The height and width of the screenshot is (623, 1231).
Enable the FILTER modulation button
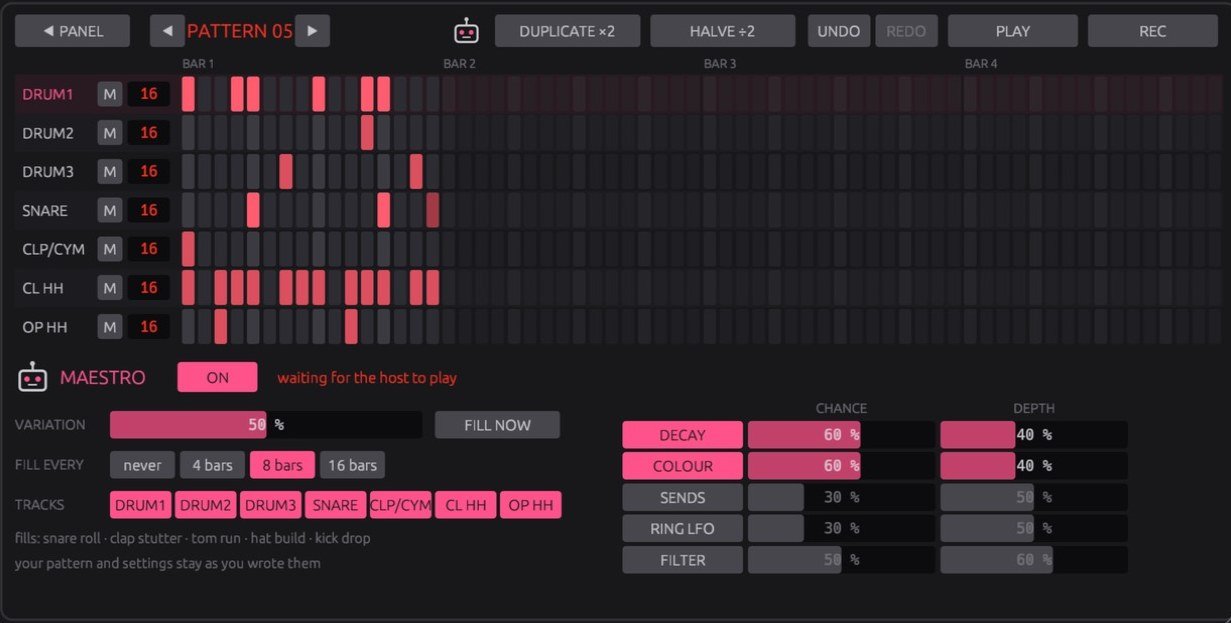(x=682, y=560)
